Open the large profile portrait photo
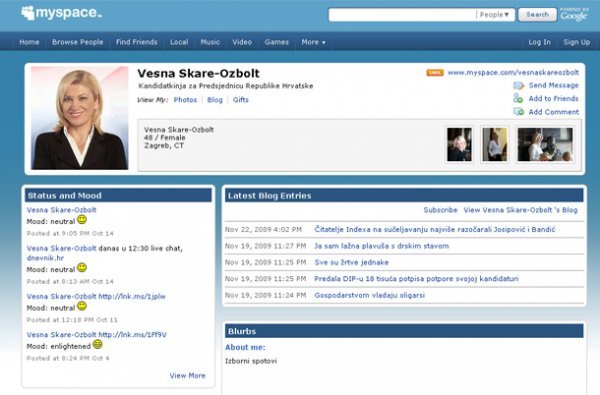The image size is (600, 395). click(80, 118)
